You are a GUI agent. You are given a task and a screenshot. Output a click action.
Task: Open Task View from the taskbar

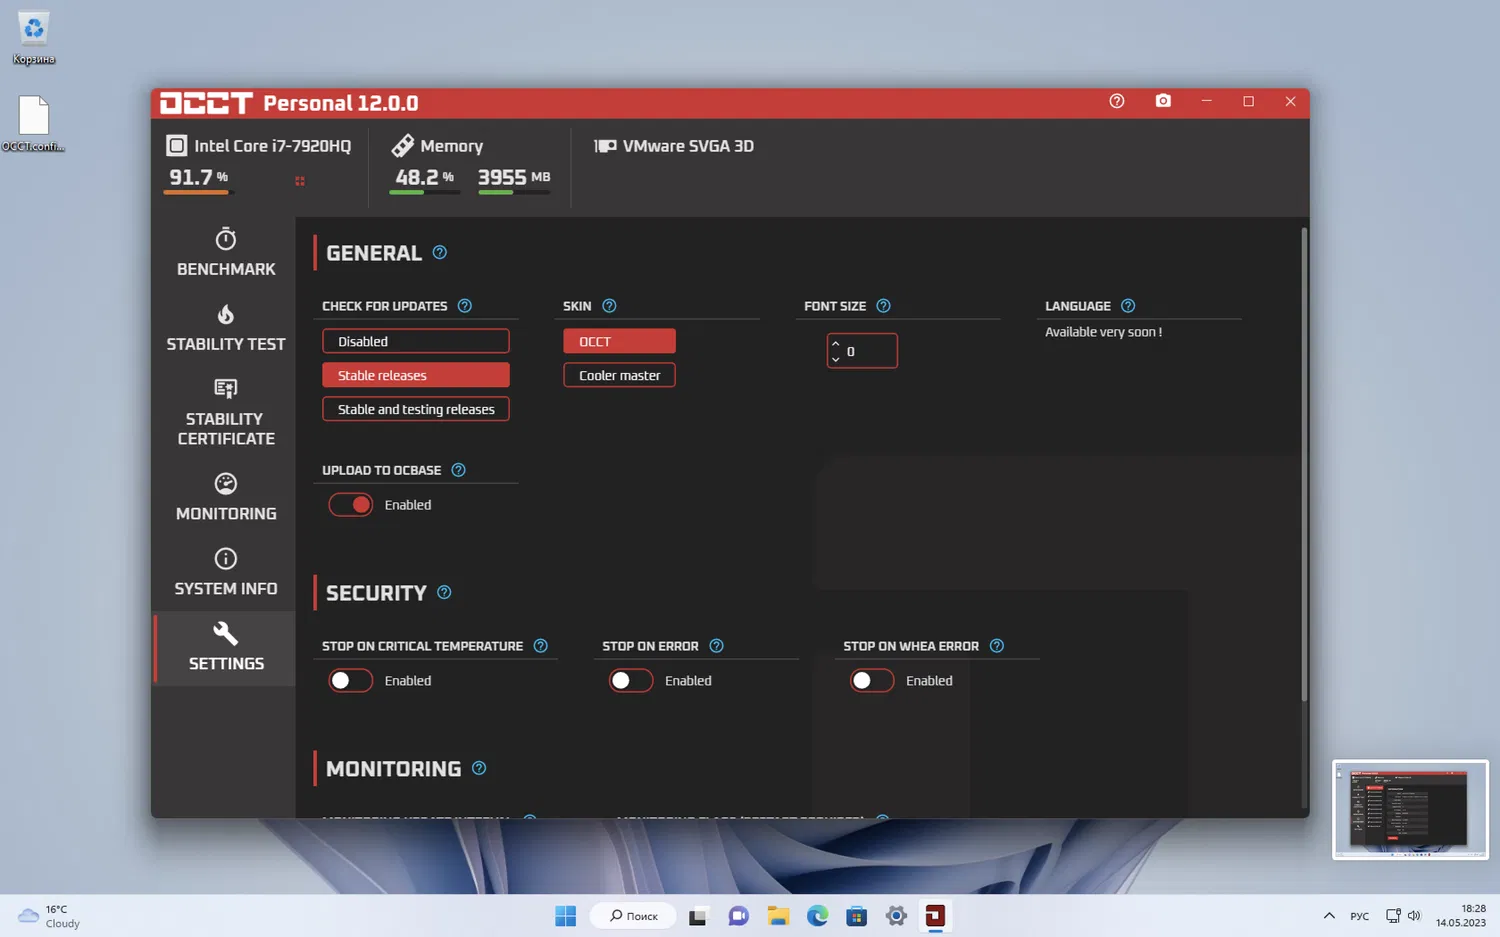coord(698,916)
